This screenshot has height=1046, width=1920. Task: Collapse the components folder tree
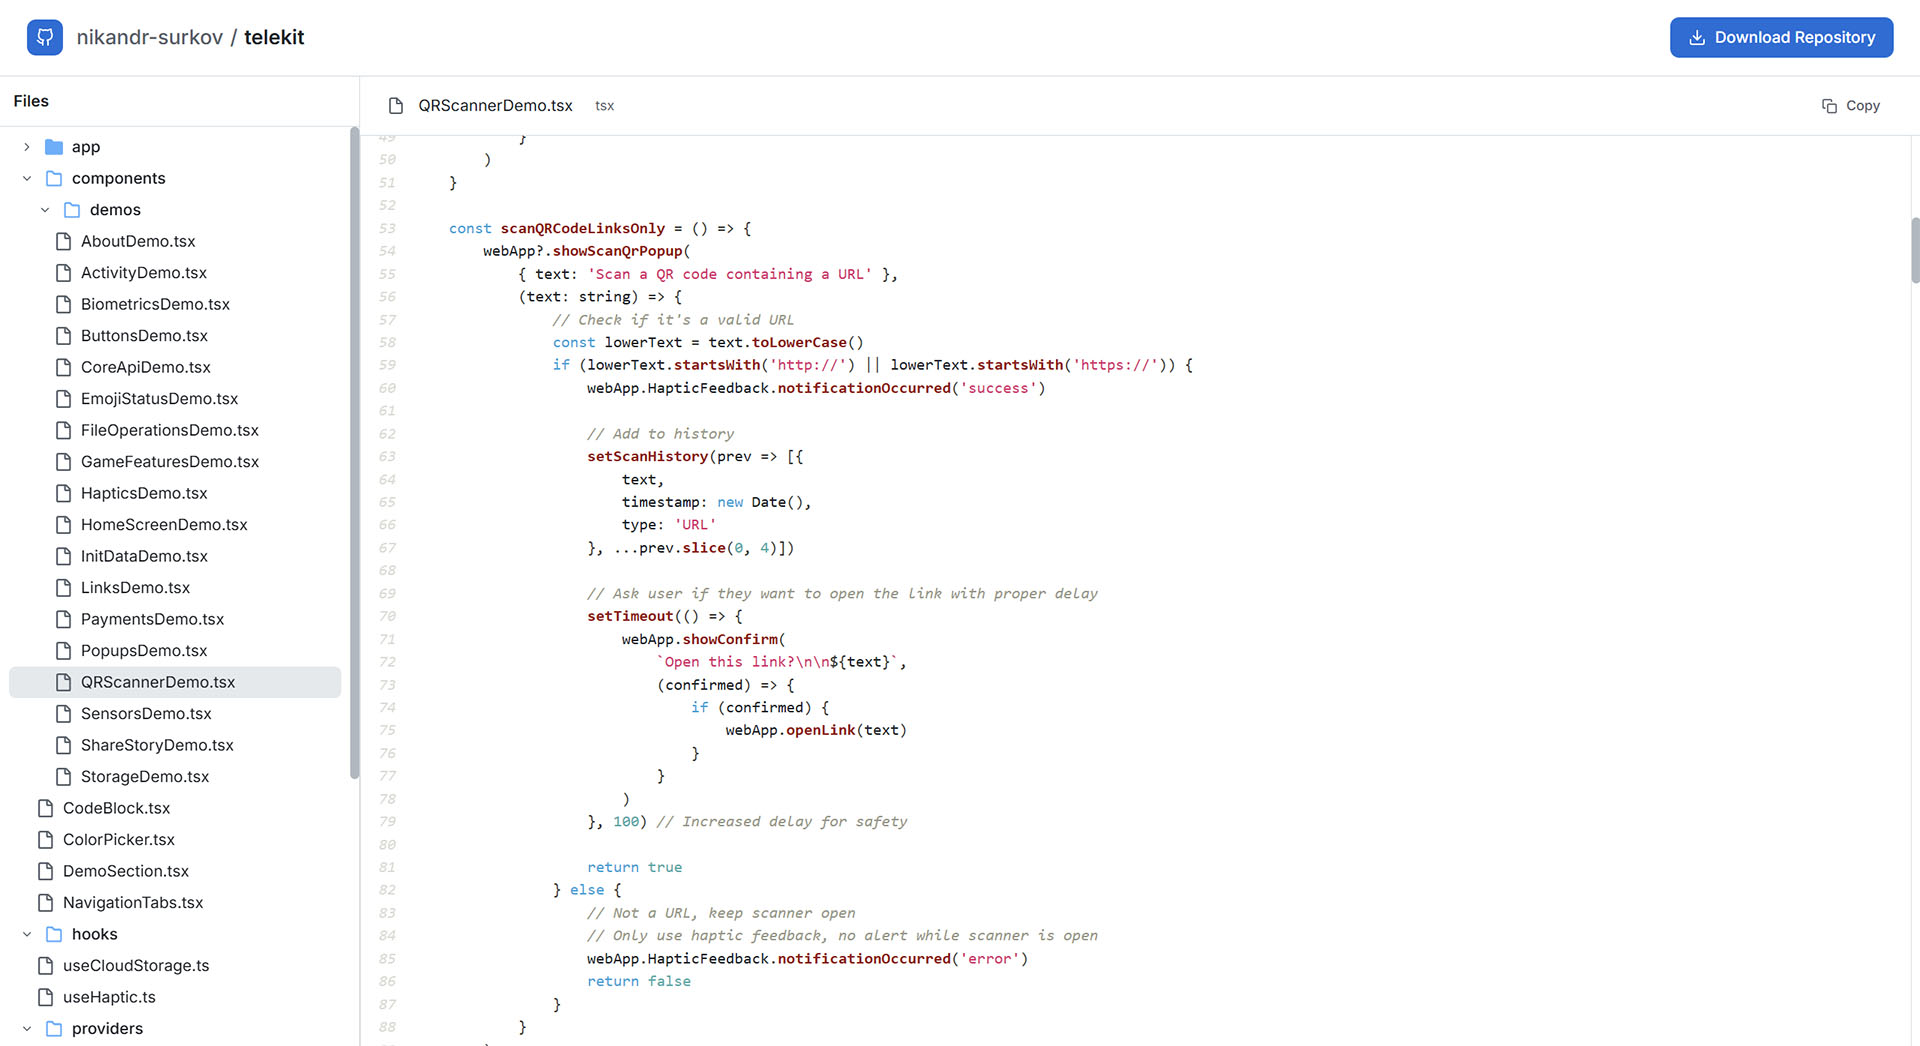[26, 178]
